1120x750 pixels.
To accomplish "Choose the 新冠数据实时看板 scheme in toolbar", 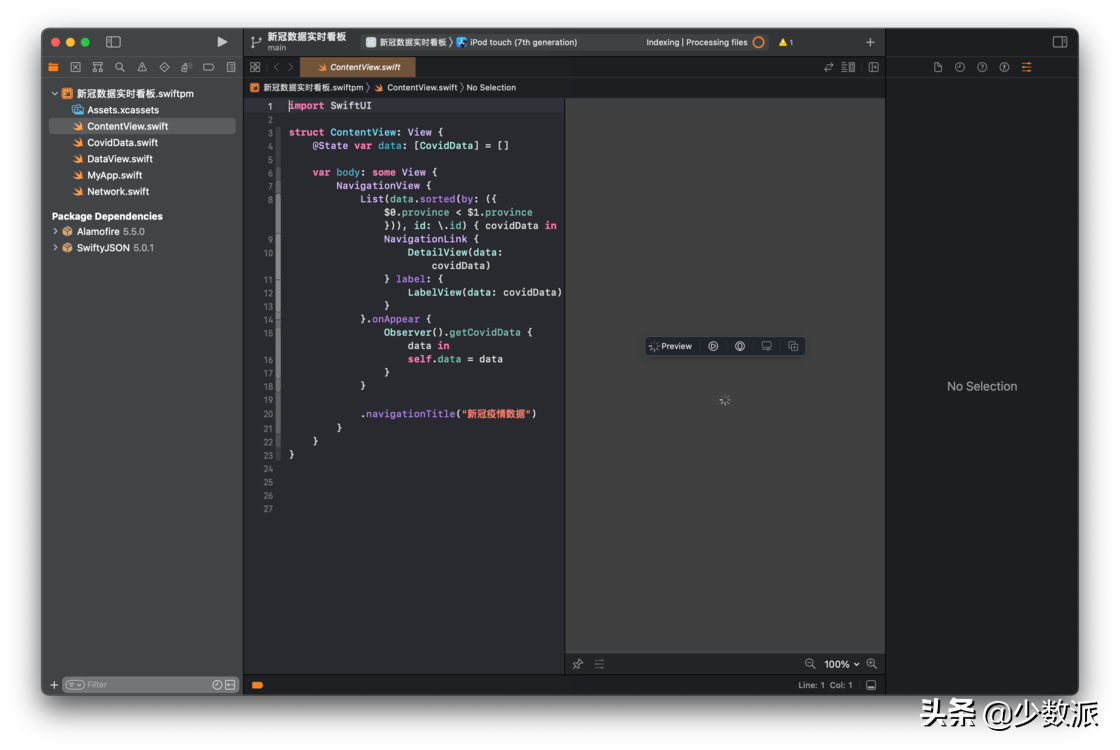I will click(406, 42).
